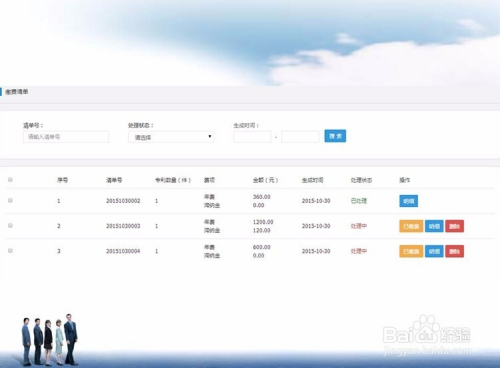Tick the select-all checkbox in the table header
This screenshot has width=500, height=368.
click(10, 180)
